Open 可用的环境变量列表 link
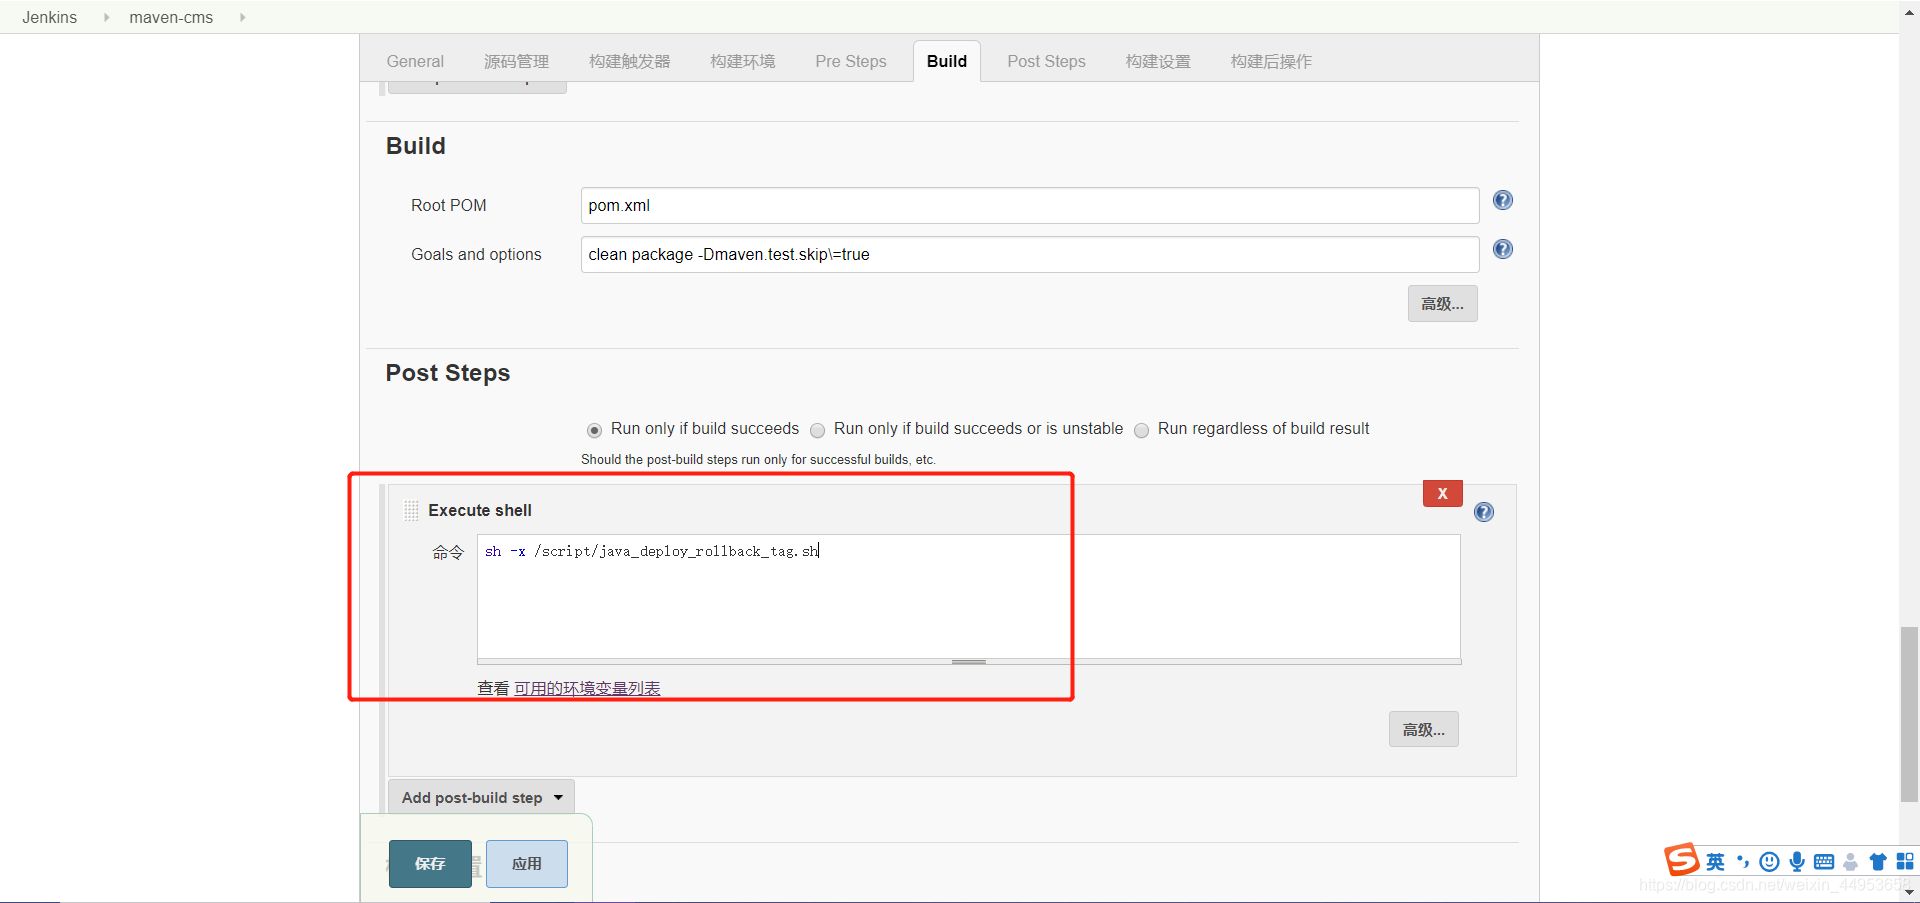 point(587,688)
